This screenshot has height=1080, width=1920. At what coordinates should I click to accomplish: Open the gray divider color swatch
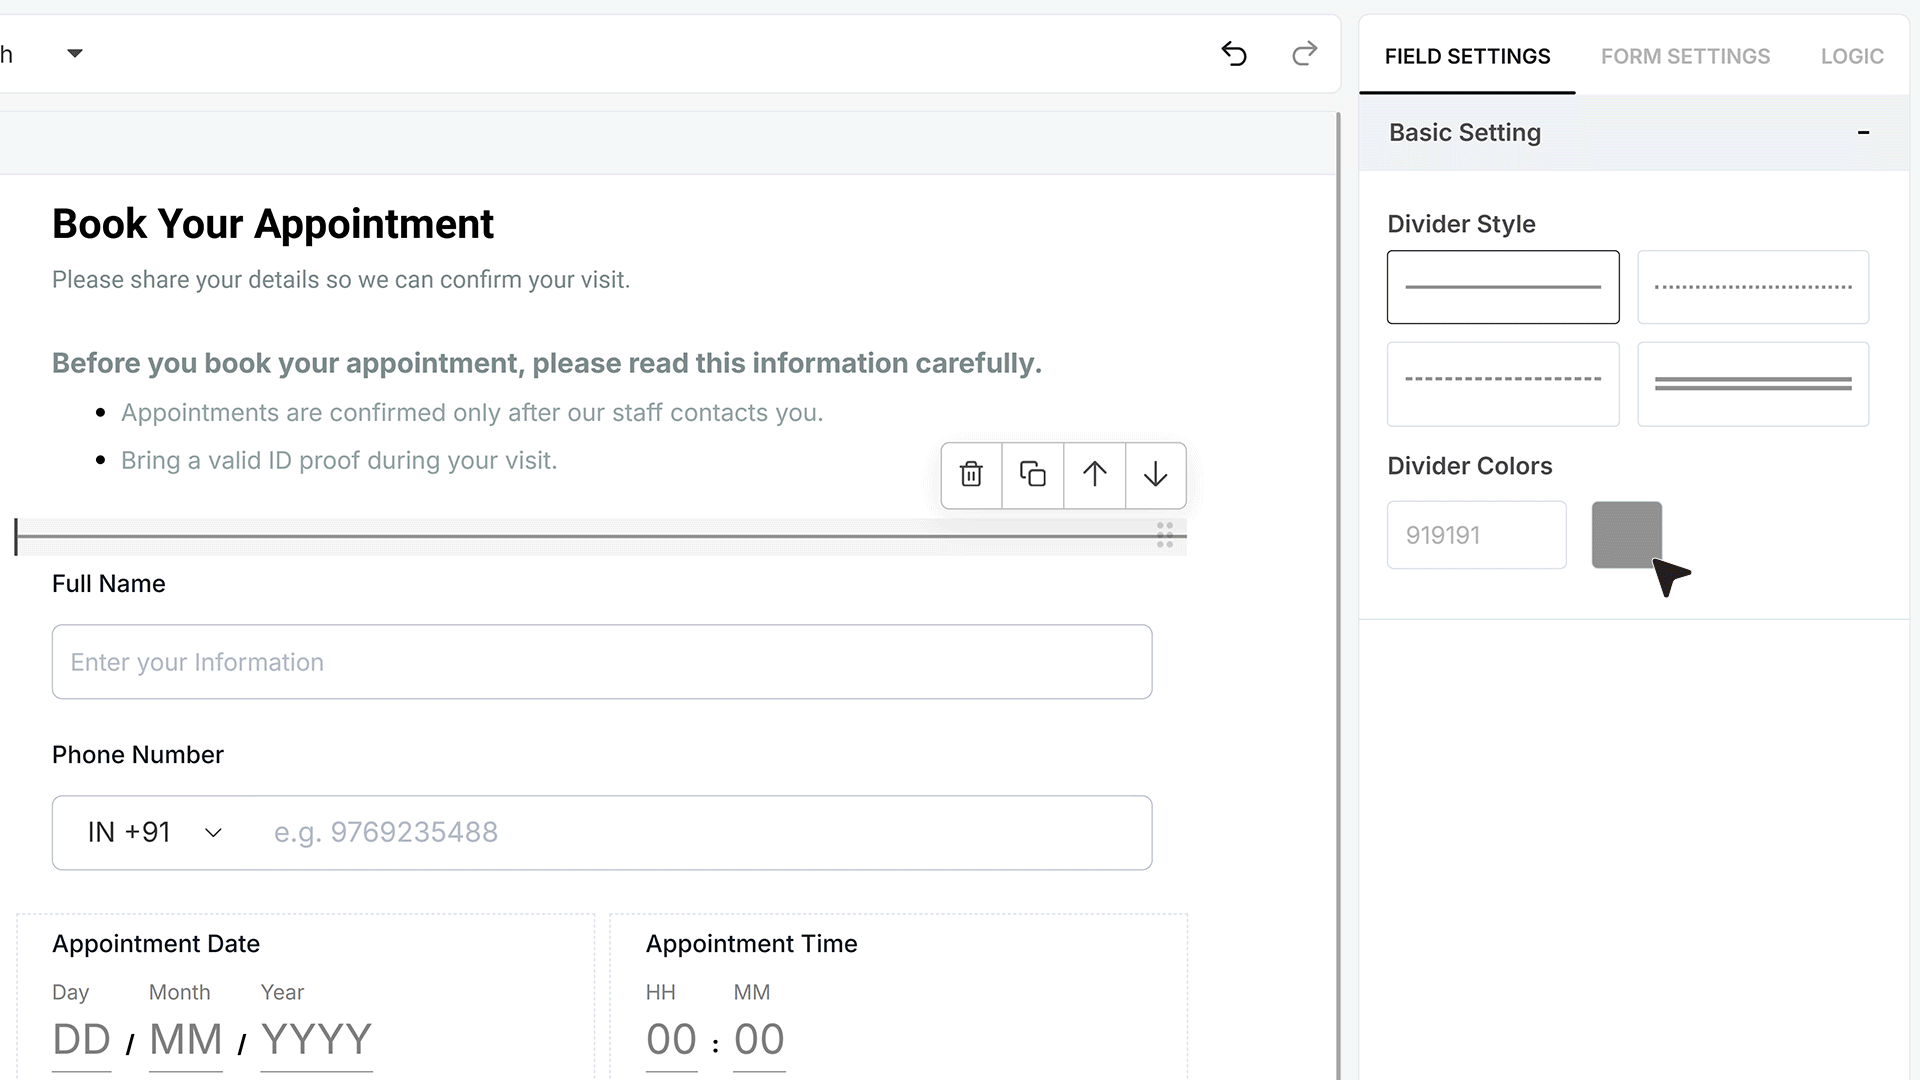1627,535
